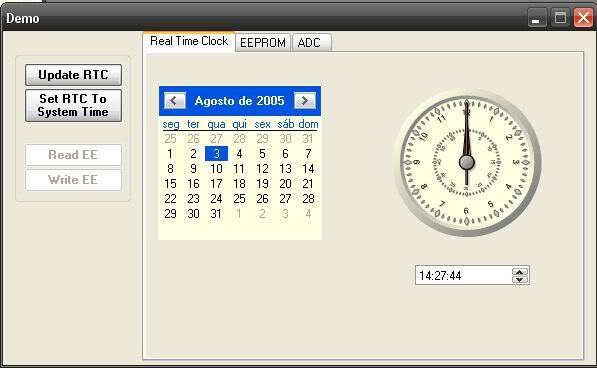Viewport: 597px width, 368px height.
Task: Go to previous month in calendar
Action: (x=175, y=101)
